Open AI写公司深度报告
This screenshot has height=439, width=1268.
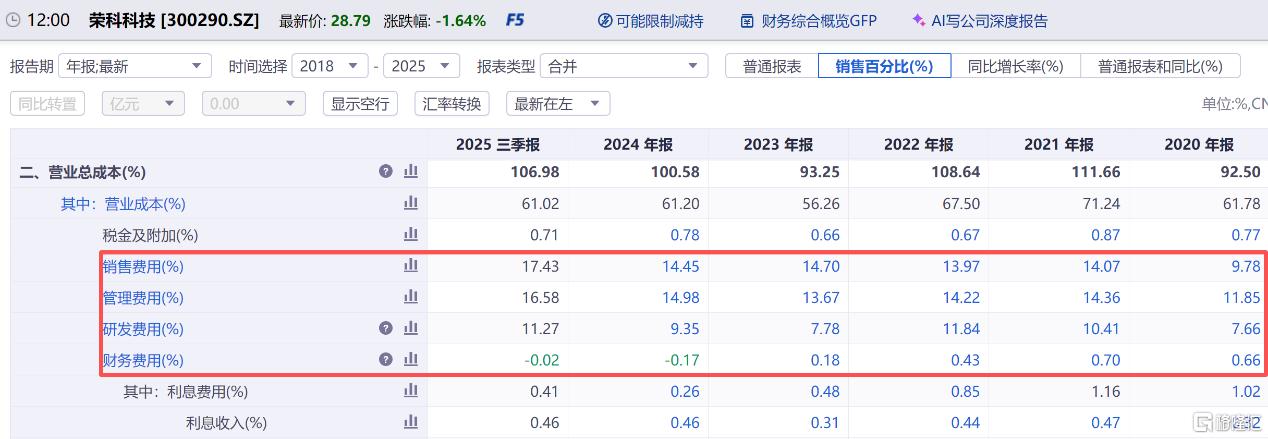(980, 20)
